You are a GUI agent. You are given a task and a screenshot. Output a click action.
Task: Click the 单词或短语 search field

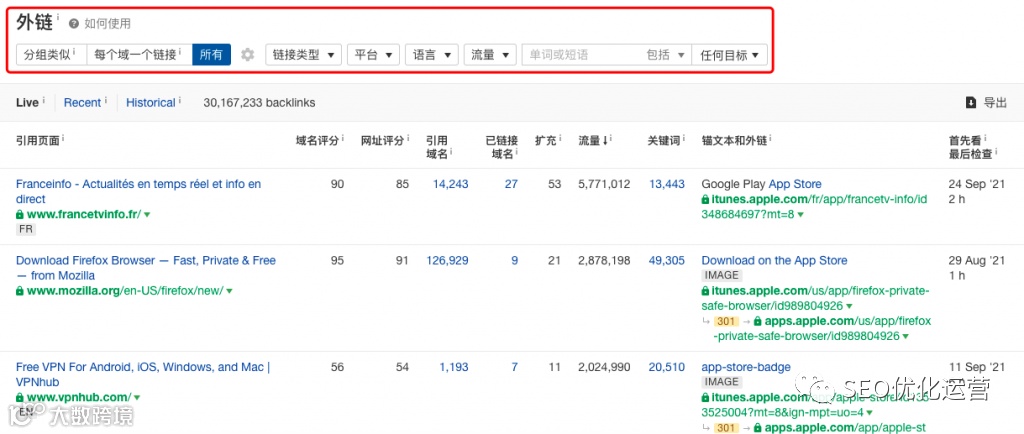click(x=581, y=55)
